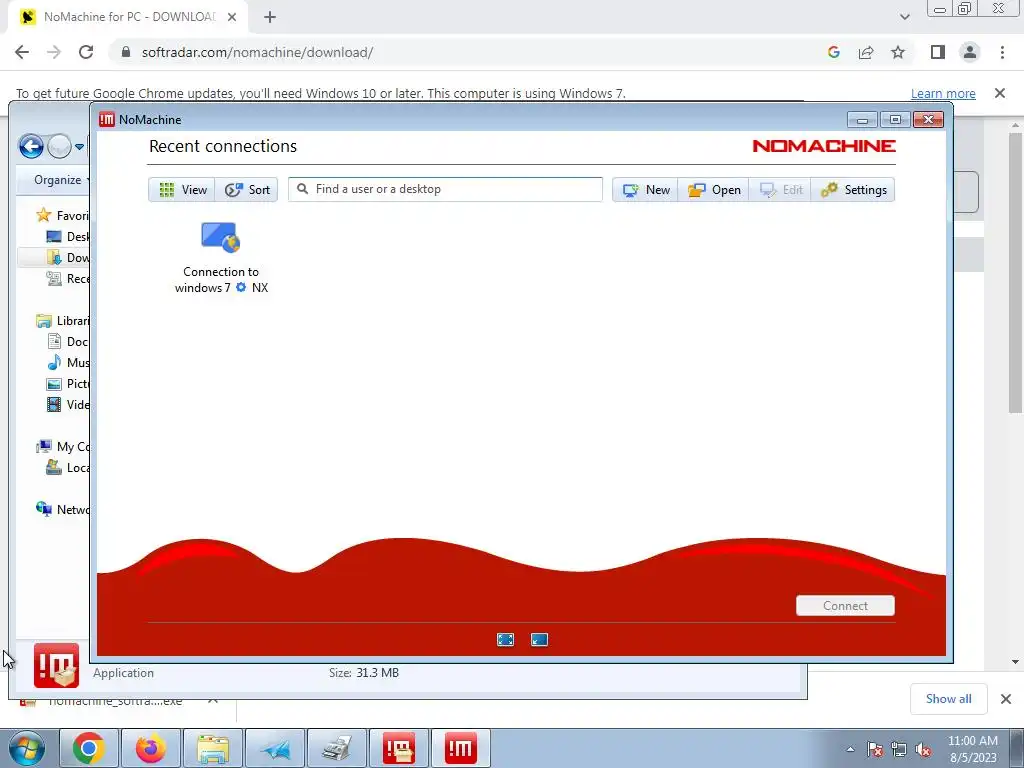The width and height of the screenshot is (1024, 768).
Task: Open Explorer recent pages dropdown arrow
Action: [79, 147]
